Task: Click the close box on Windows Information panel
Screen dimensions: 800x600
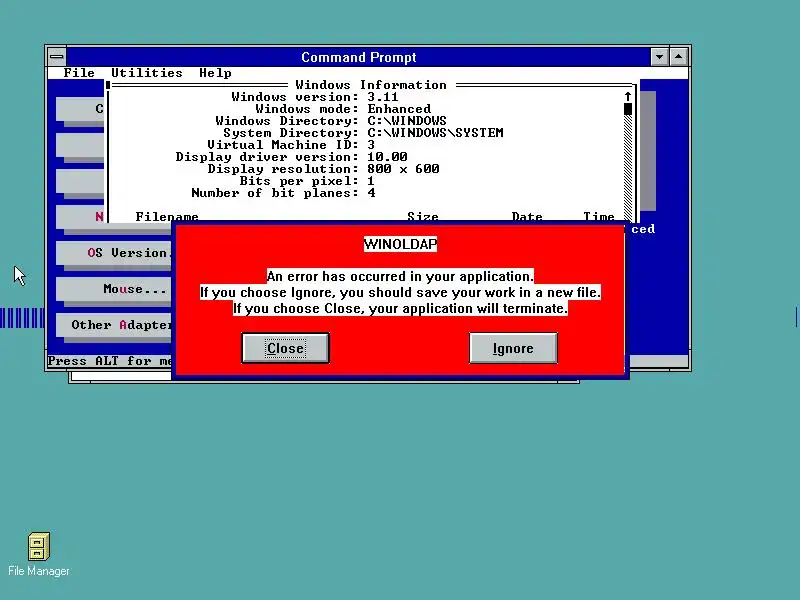Action: click(x=108, y=85)
